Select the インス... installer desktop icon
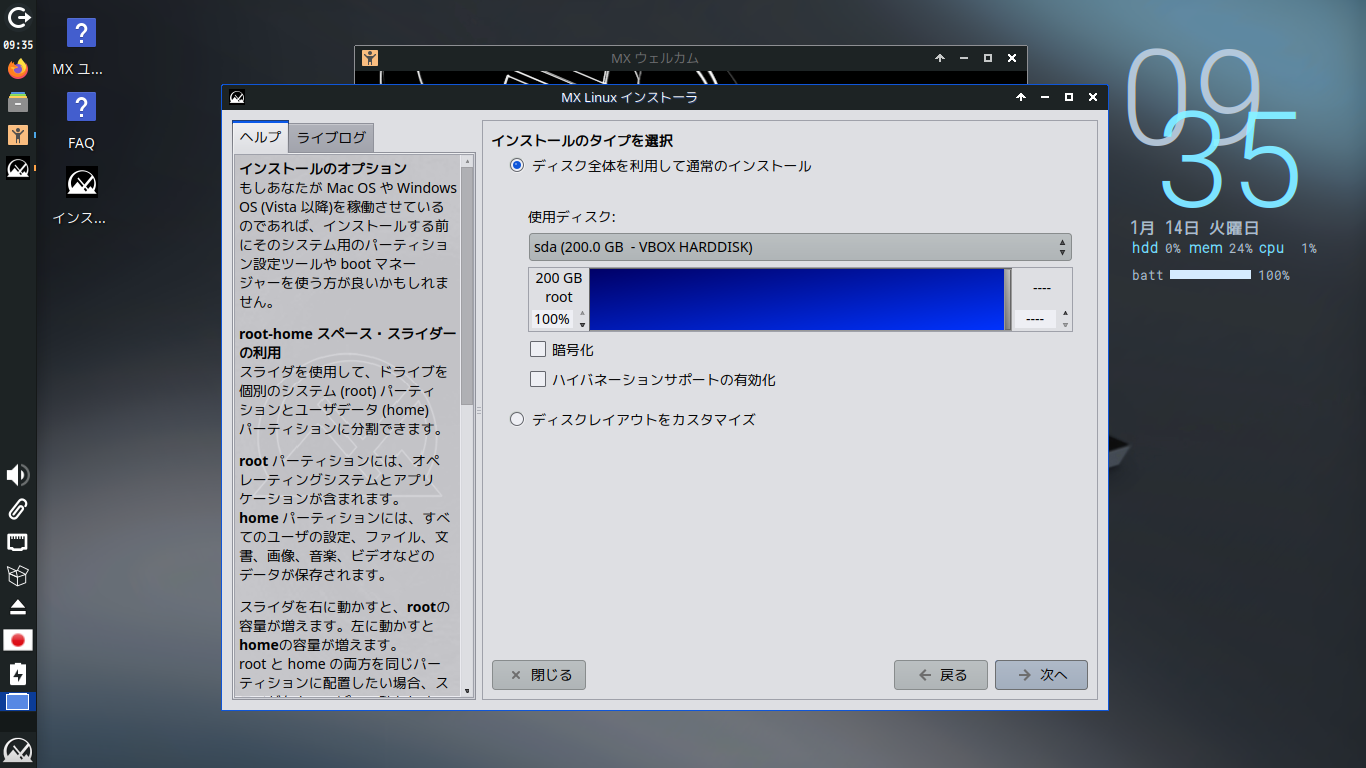The width and height of the screenshot is (1366, 768). tap(80, 196)
